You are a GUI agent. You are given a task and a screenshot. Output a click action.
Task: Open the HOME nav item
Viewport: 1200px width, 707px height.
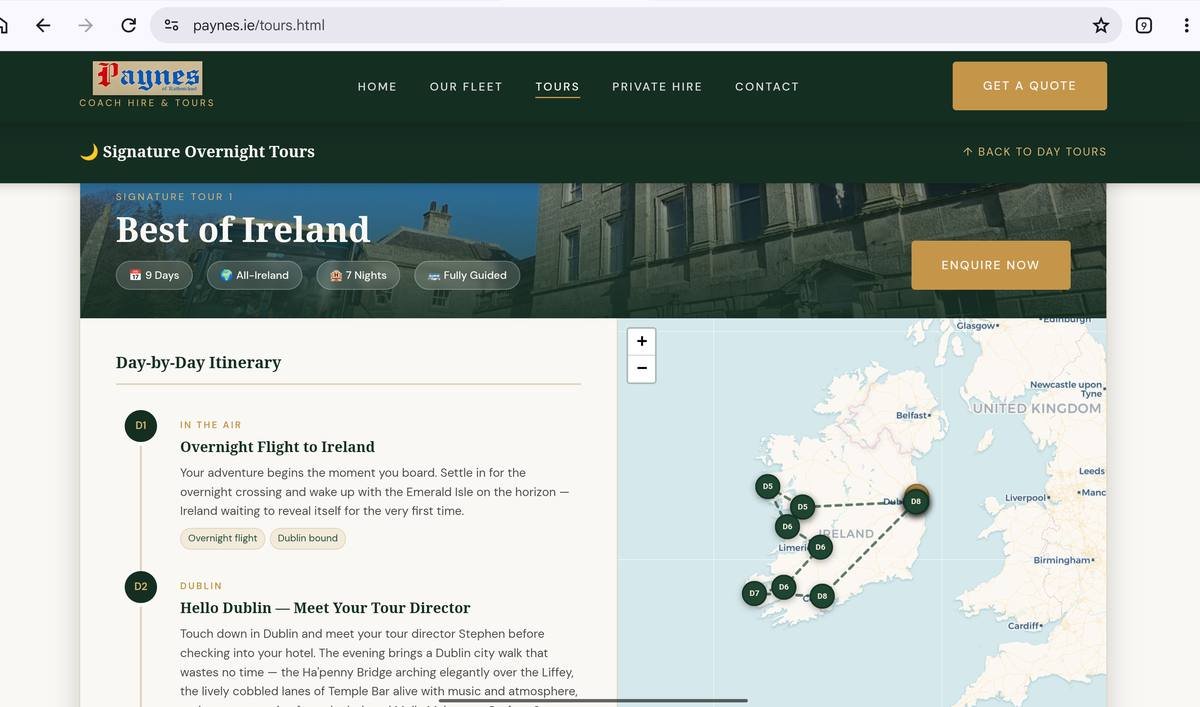pos(377,87)
